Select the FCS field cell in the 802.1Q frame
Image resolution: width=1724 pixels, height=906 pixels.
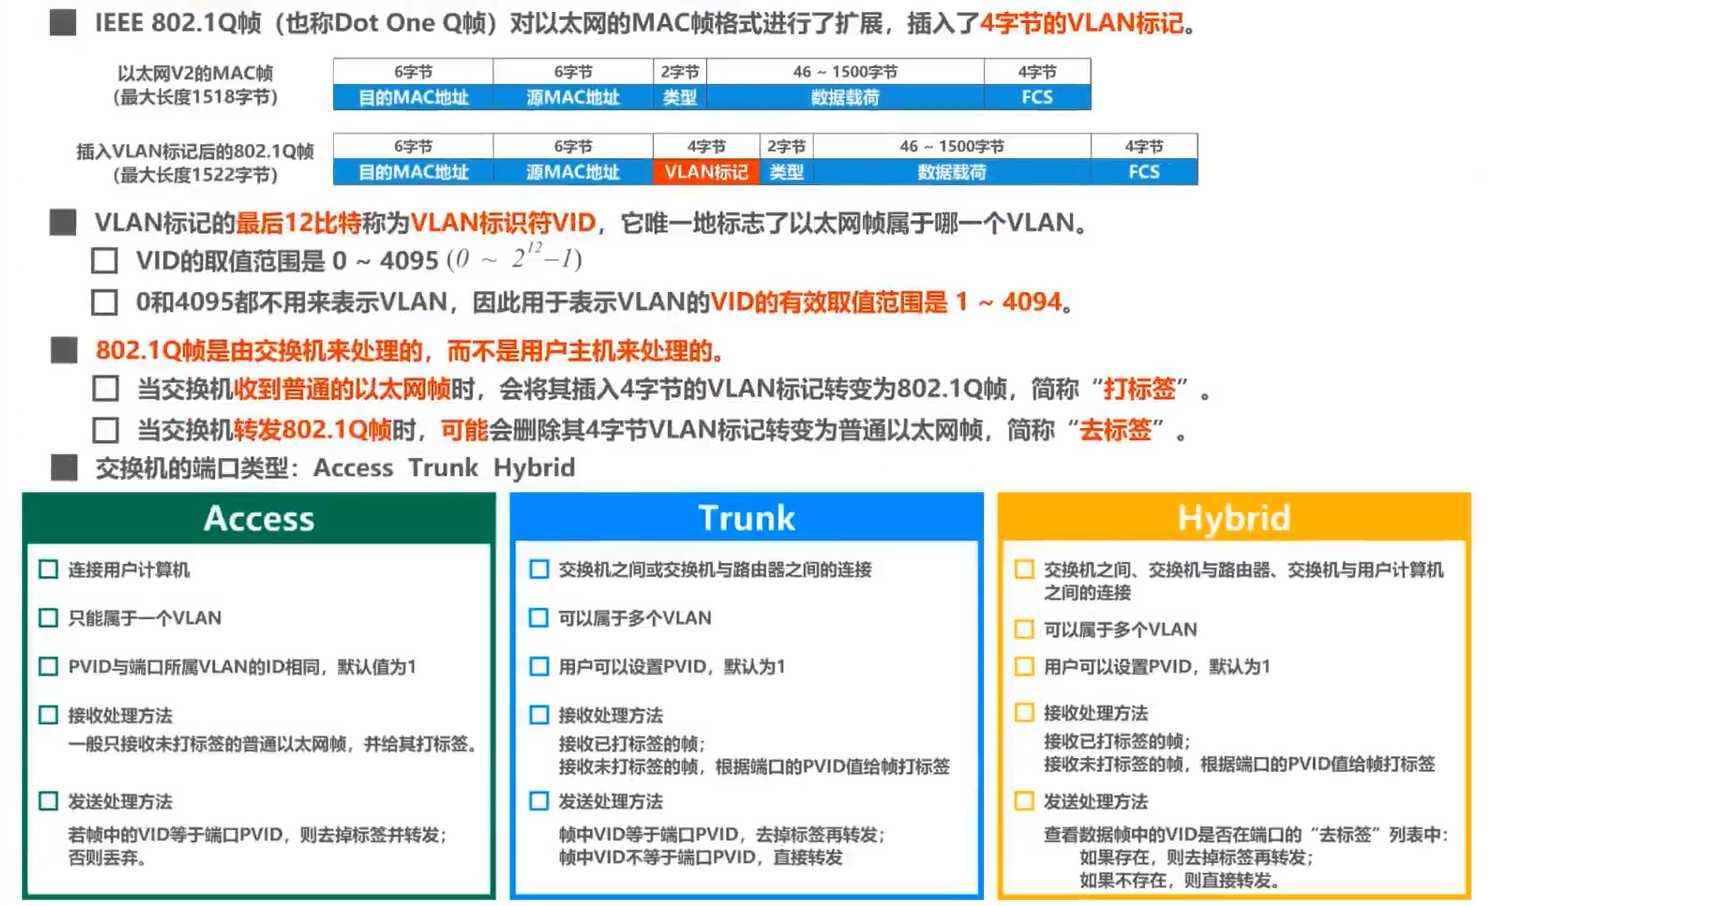(1145, 172)
